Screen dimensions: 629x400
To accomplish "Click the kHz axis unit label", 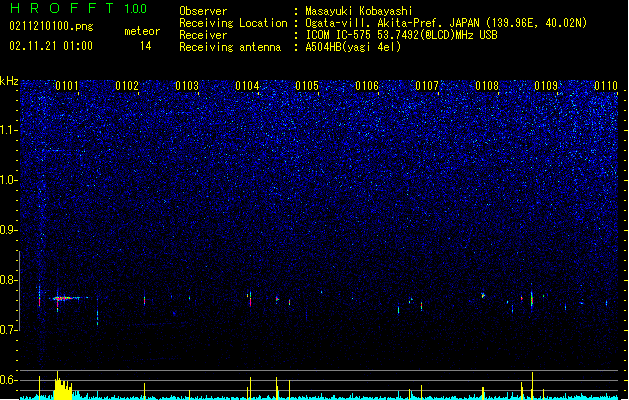I will pyautogui.click(x=9, y=81).
